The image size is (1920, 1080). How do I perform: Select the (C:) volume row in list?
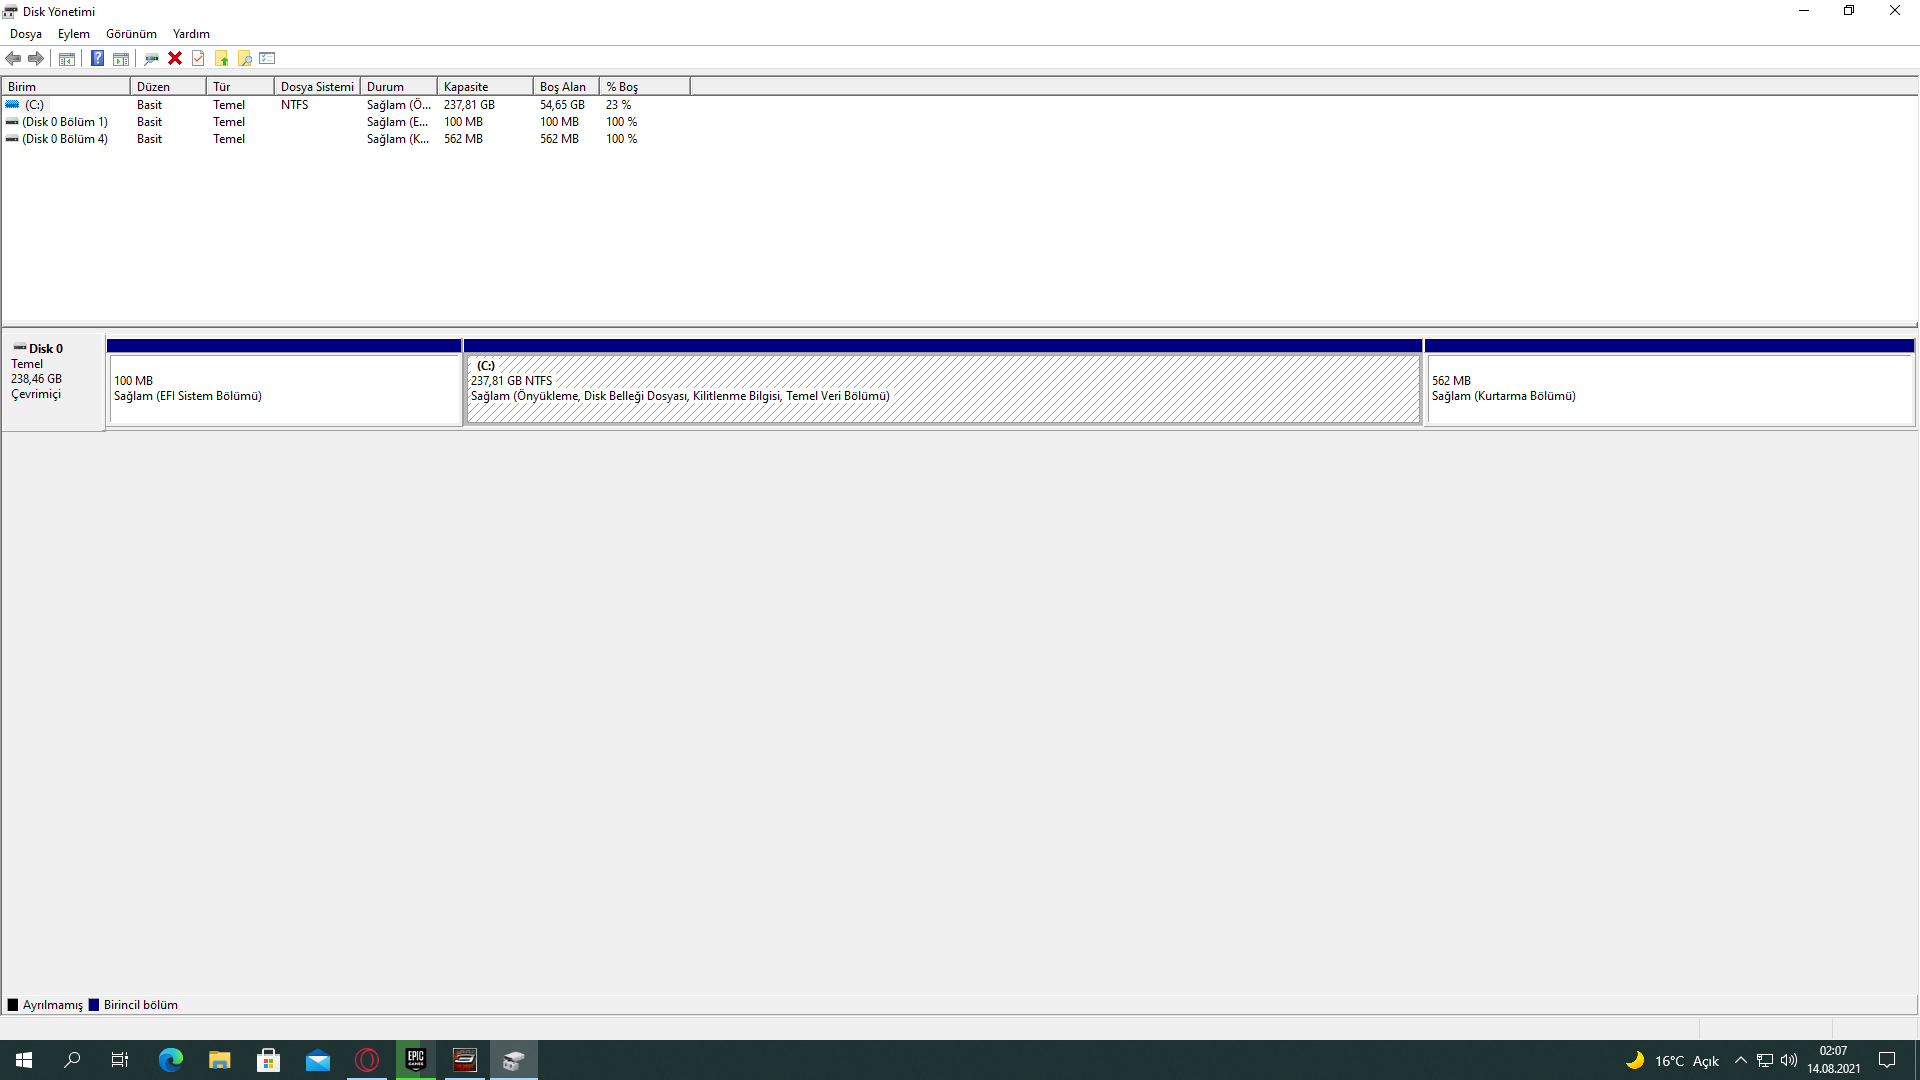point(35,105)
